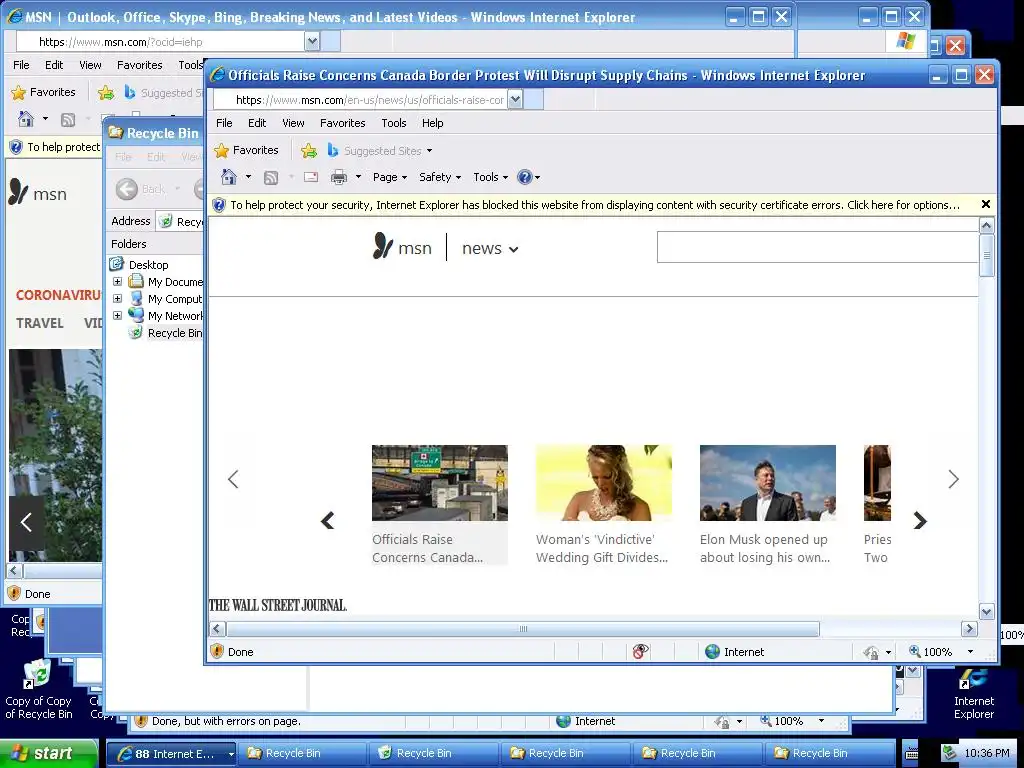Open the Tools menu in the front IE menu bar
The width and height of the screenshot is (1024, 768).
pos(394,123)
